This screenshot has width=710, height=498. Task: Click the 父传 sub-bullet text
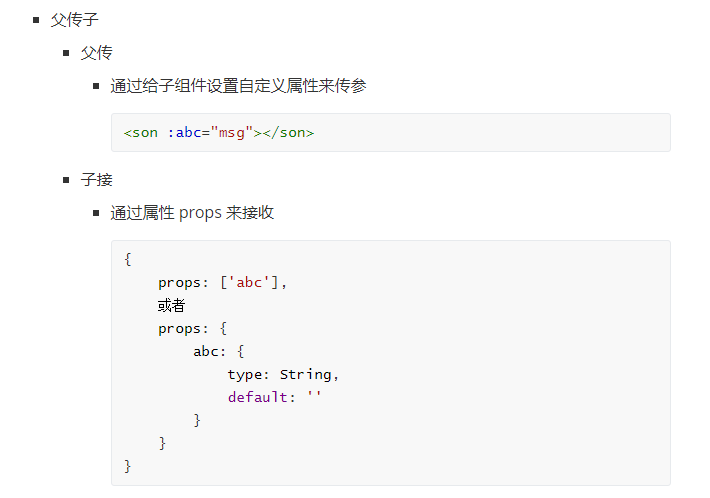tap(96, 53)
